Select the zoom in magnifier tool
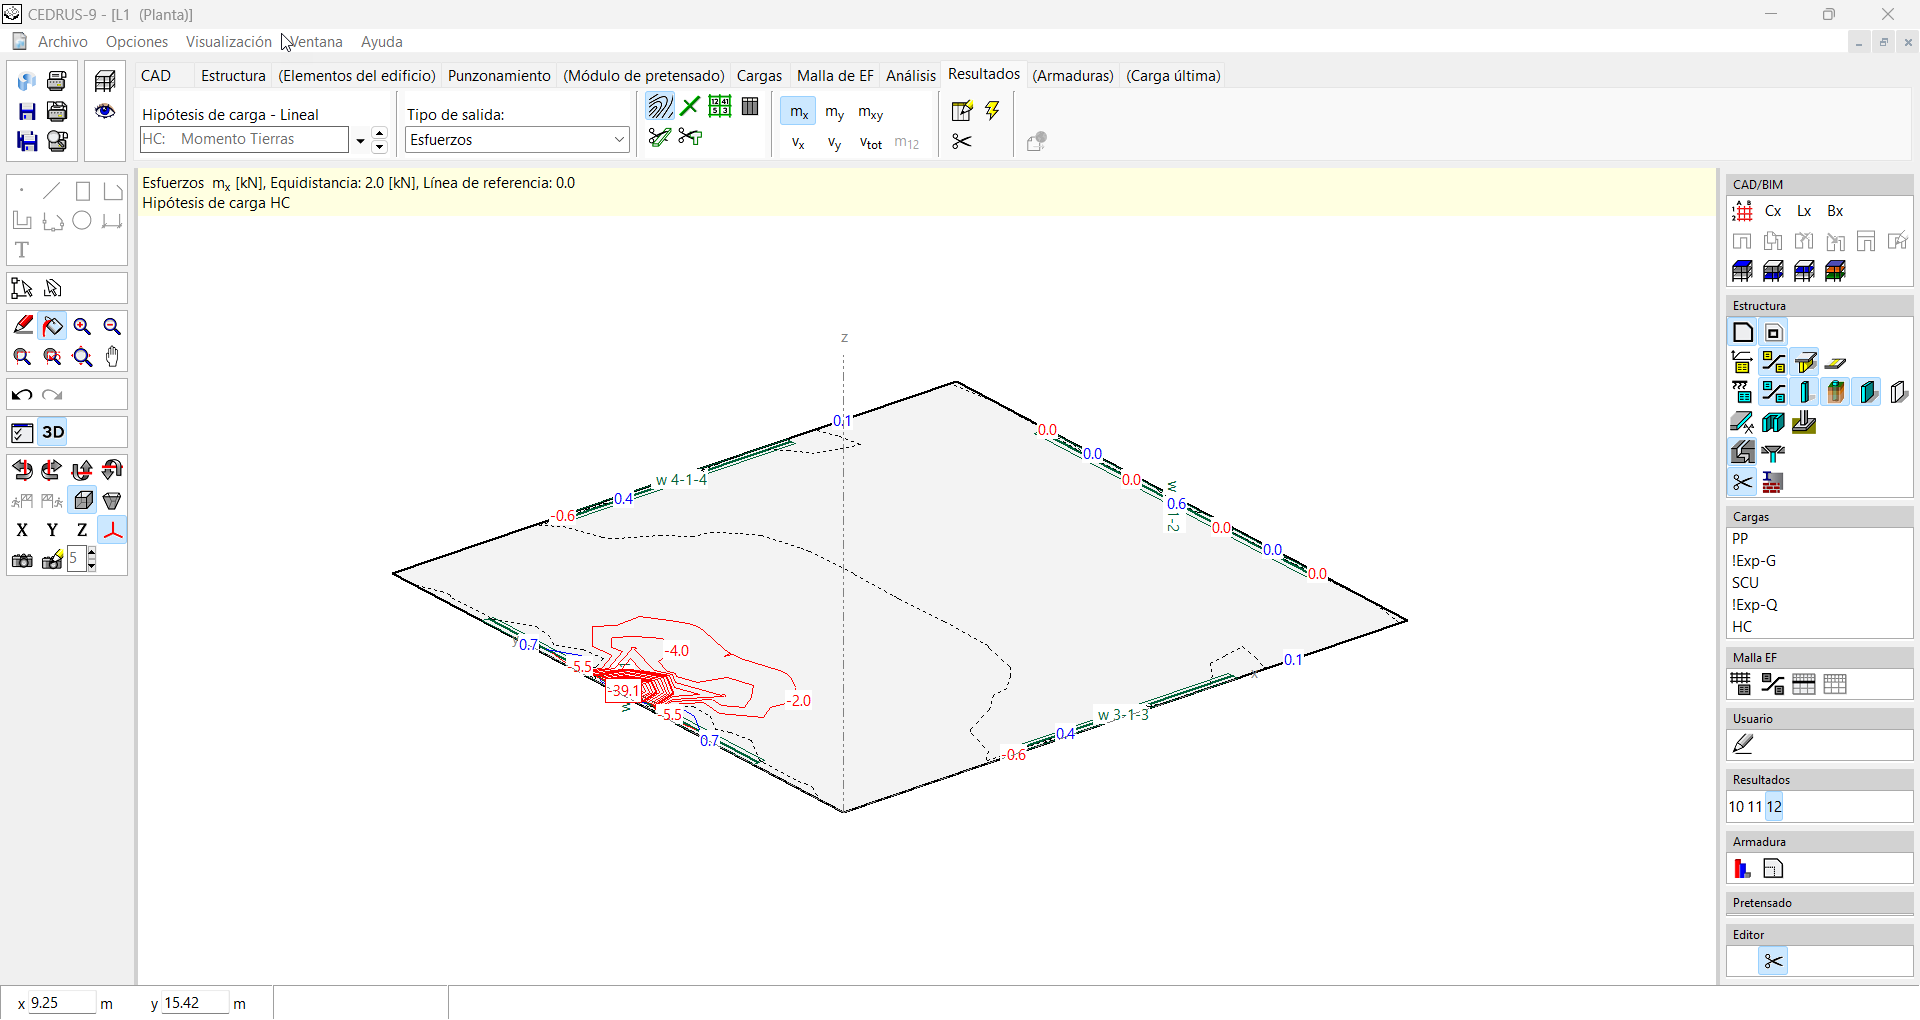 tap(82, 327)
